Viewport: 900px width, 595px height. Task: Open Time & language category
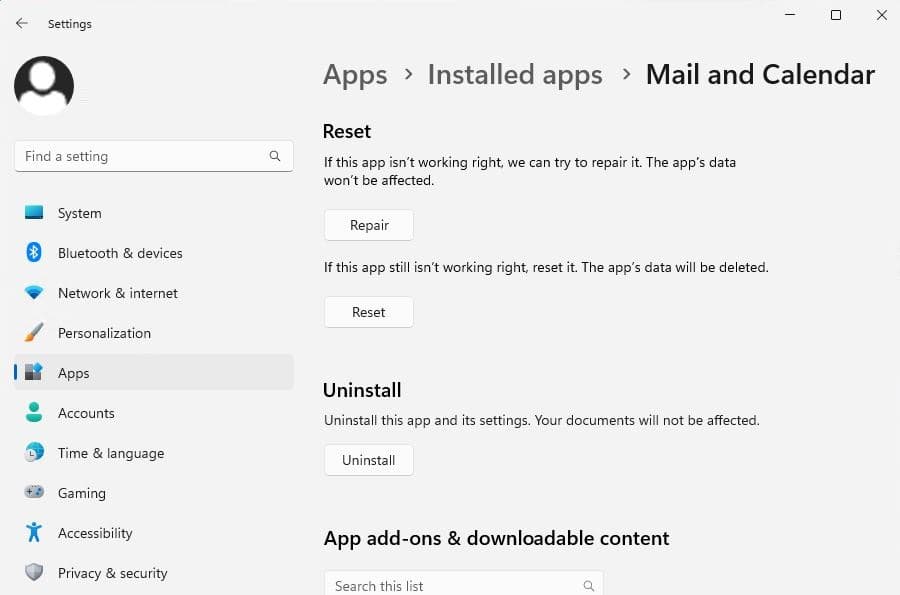tap(154, 453)
